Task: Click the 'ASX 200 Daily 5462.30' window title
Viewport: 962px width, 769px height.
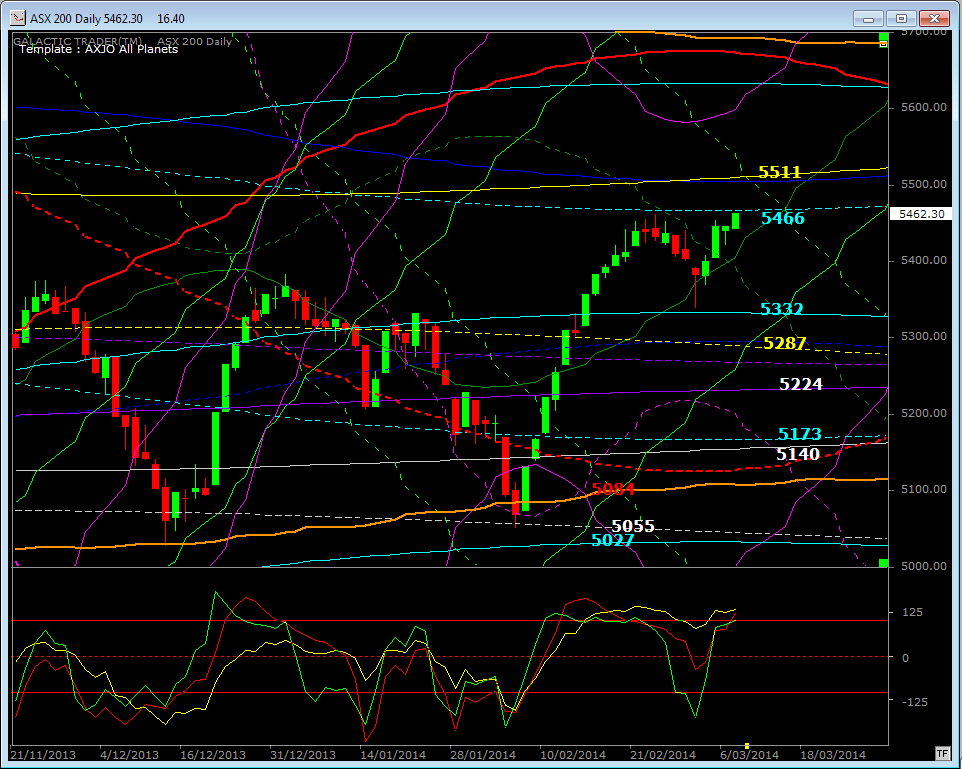Action: click(x=87, y=19)
